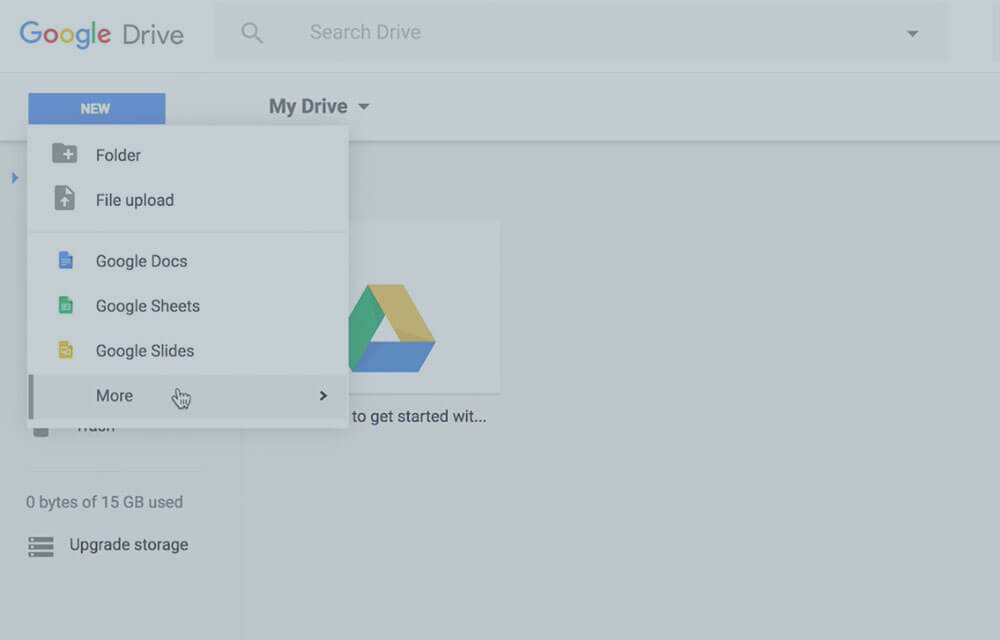1000x640 pixels.
Task: Click the Upgrade storage server icon
Action: click(41, 546)
